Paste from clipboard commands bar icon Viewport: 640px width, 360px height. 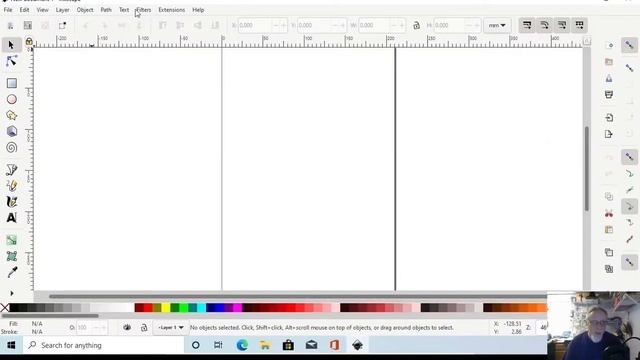pos(609,229)
